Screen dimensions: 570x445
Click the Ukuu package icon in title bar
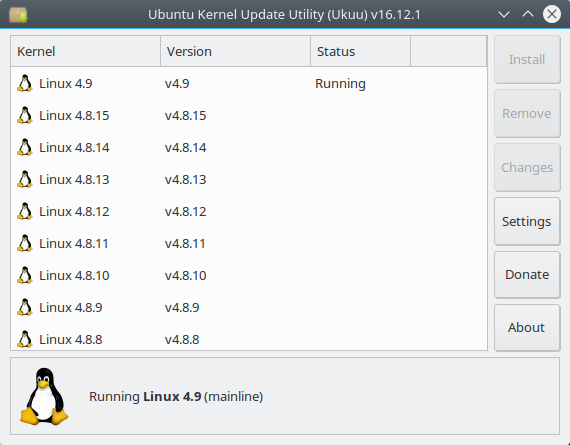[18, 15]
